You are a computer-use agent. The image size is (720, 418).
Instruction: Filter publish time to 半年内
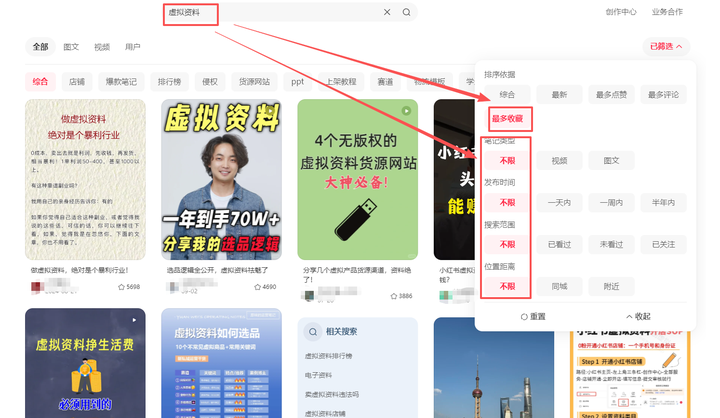click(664, 203)
